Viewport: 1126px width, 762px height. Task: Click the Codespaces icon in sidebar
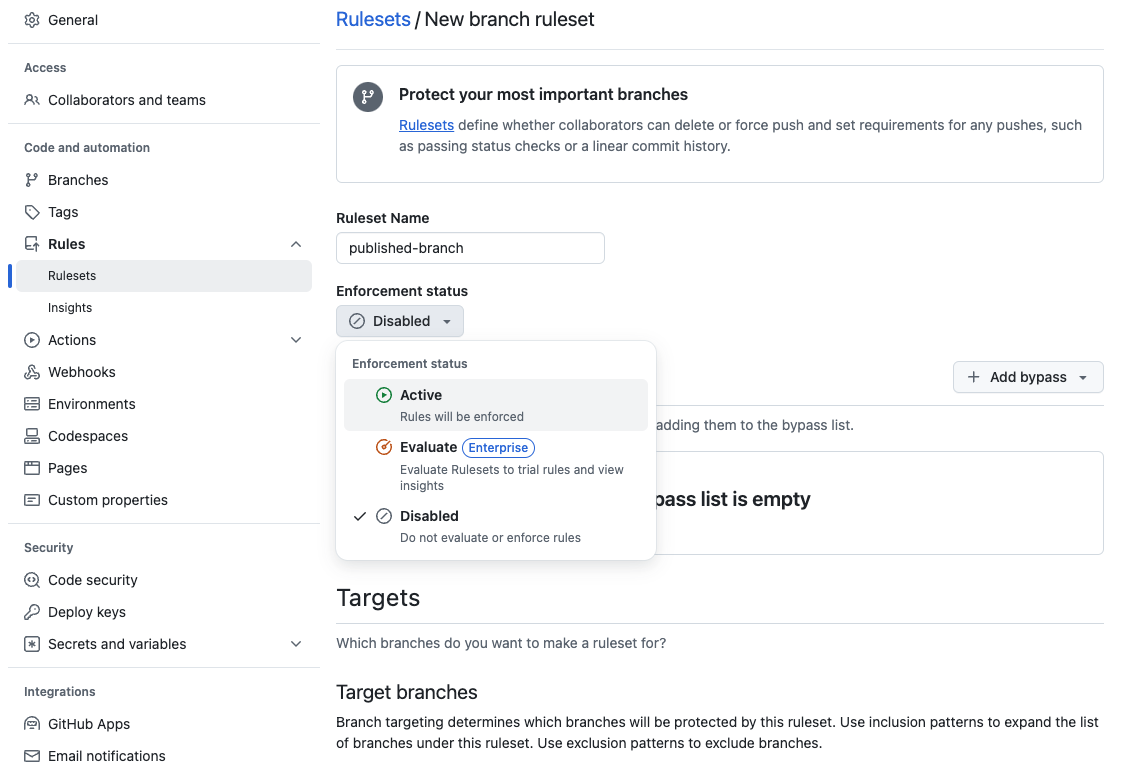coord(32,436)
